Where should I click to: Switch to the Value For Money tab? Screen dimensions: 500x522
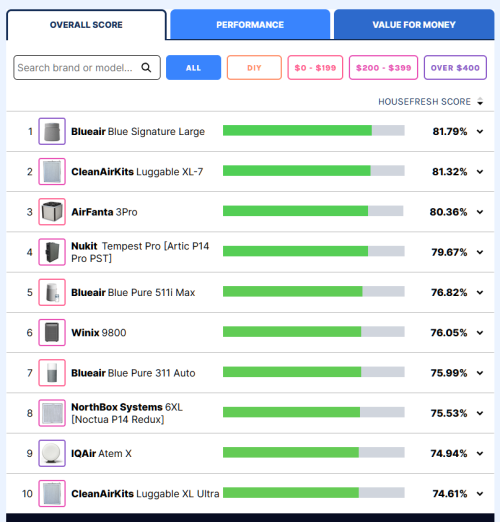pyautogui.click(x=414, y=25)
